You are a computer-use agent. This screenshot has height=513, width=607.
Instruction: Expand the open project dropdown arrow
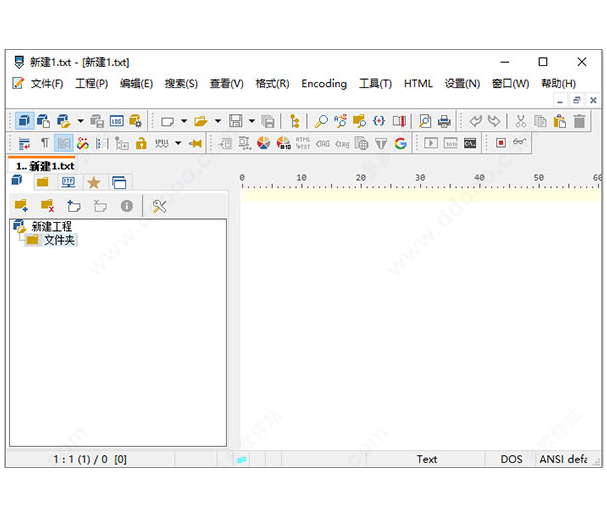(81, 121)
